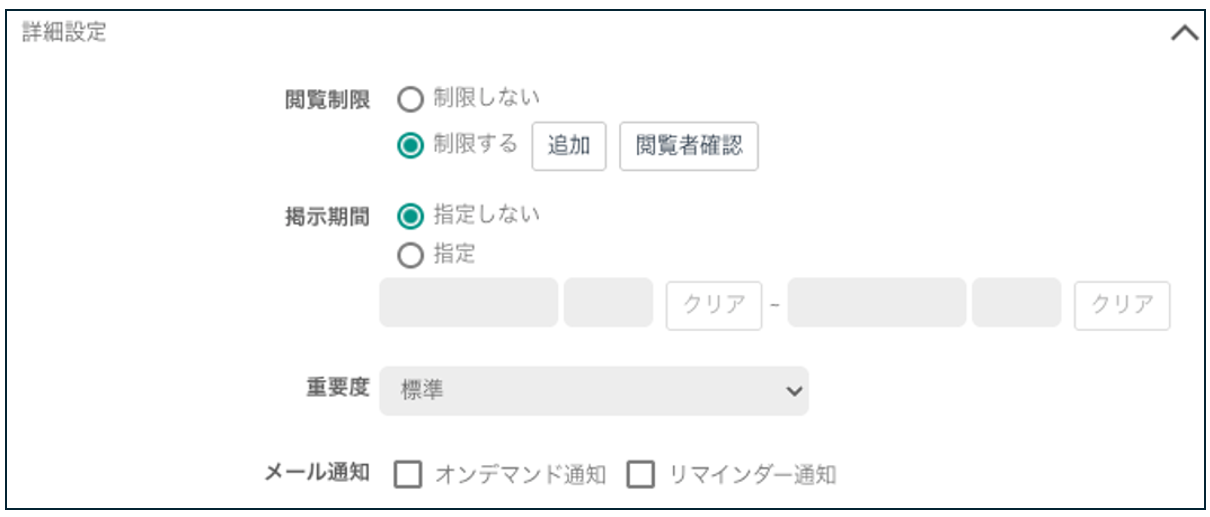Choose 指定しない for 掲示期間
The height and width of the screenshot is (517, 1210).
[x=411, y=216]
